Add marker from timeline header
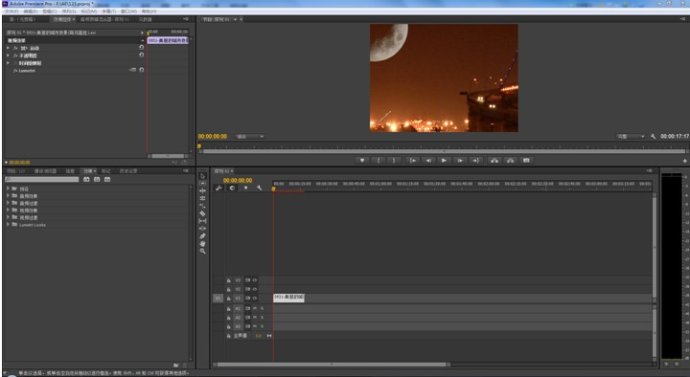 [246, 188]
